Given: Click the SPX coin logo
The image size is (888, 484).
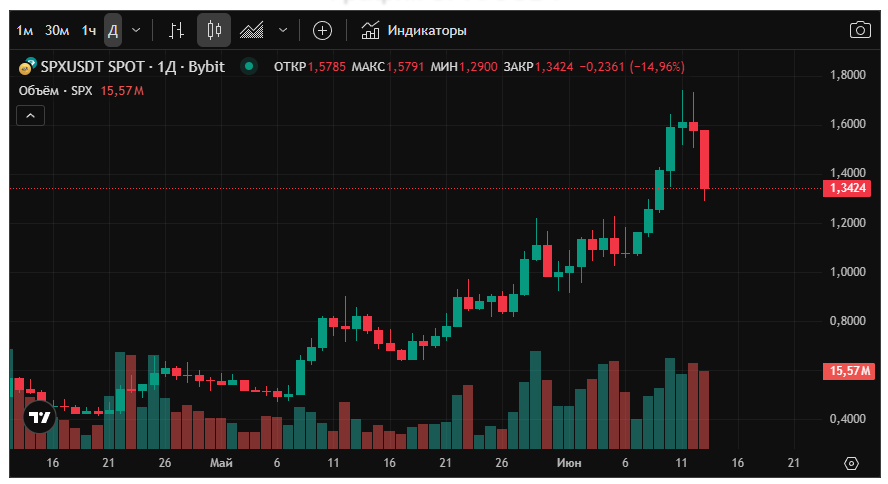Looking at the screenshot, I should pyautogui.click(x=28, y=66).
